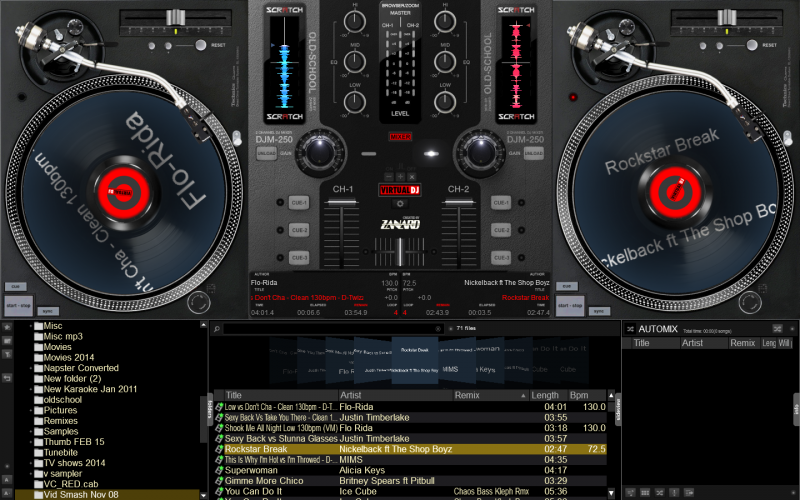Screen dimensions: 800x500
Task: Unload the track from the right deck
Action: point(534,153)
